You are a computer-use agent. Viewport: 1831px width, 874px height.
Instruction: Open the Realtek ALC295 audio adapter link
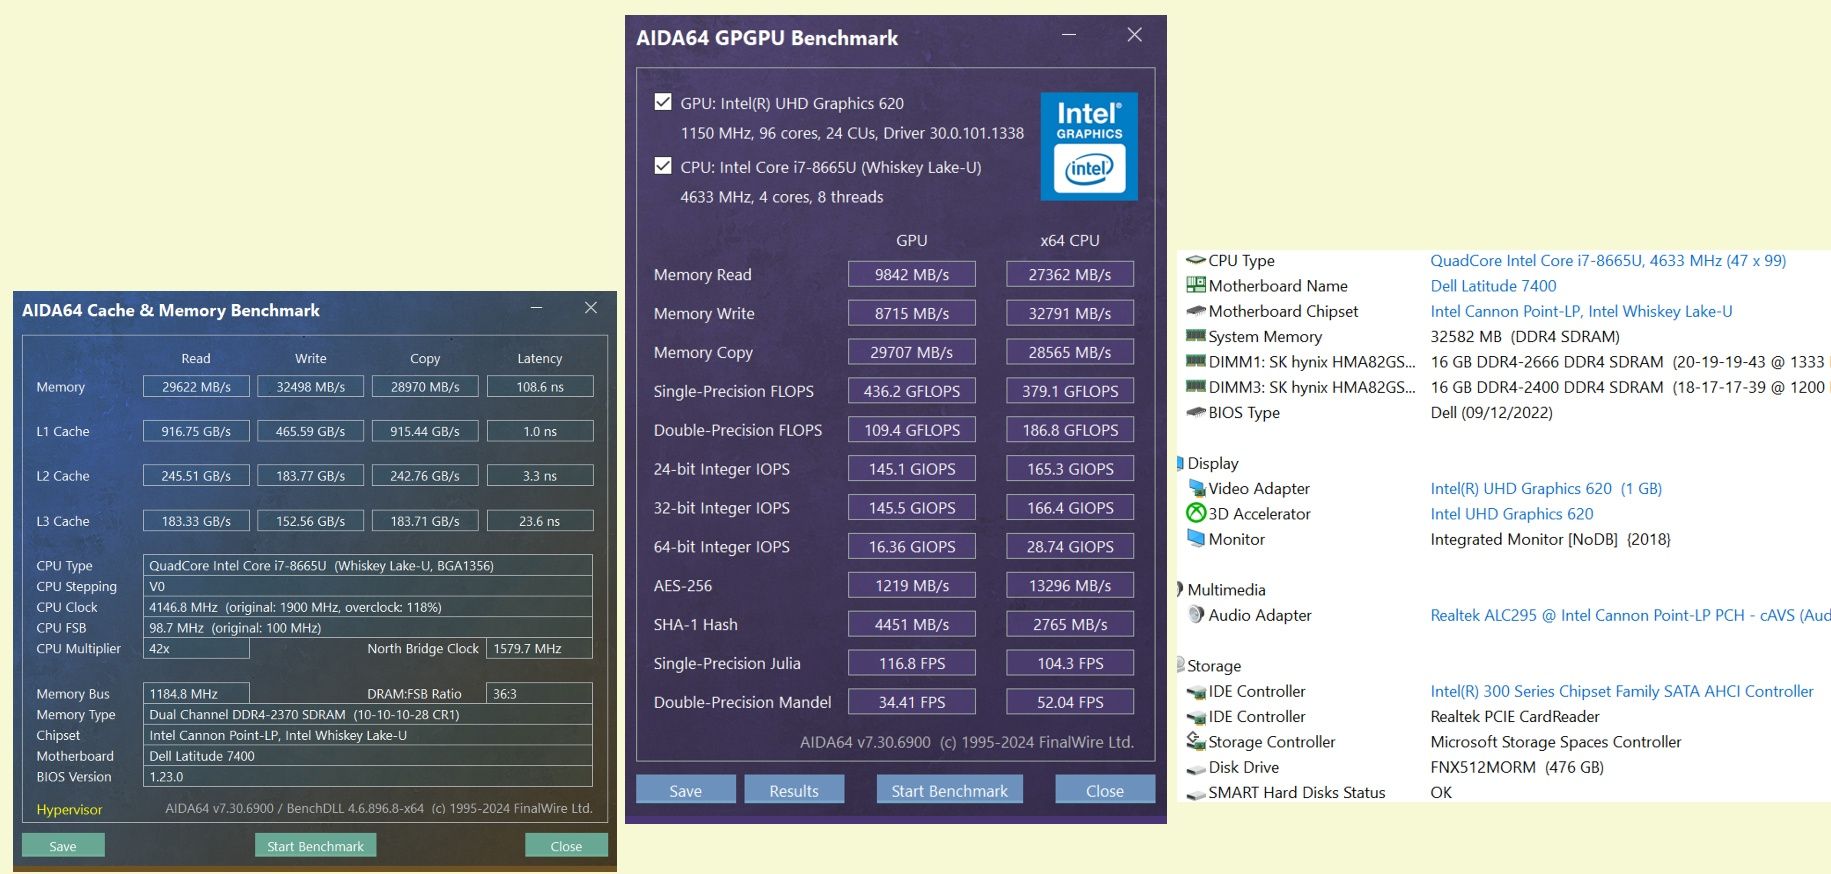[1630, 615]
